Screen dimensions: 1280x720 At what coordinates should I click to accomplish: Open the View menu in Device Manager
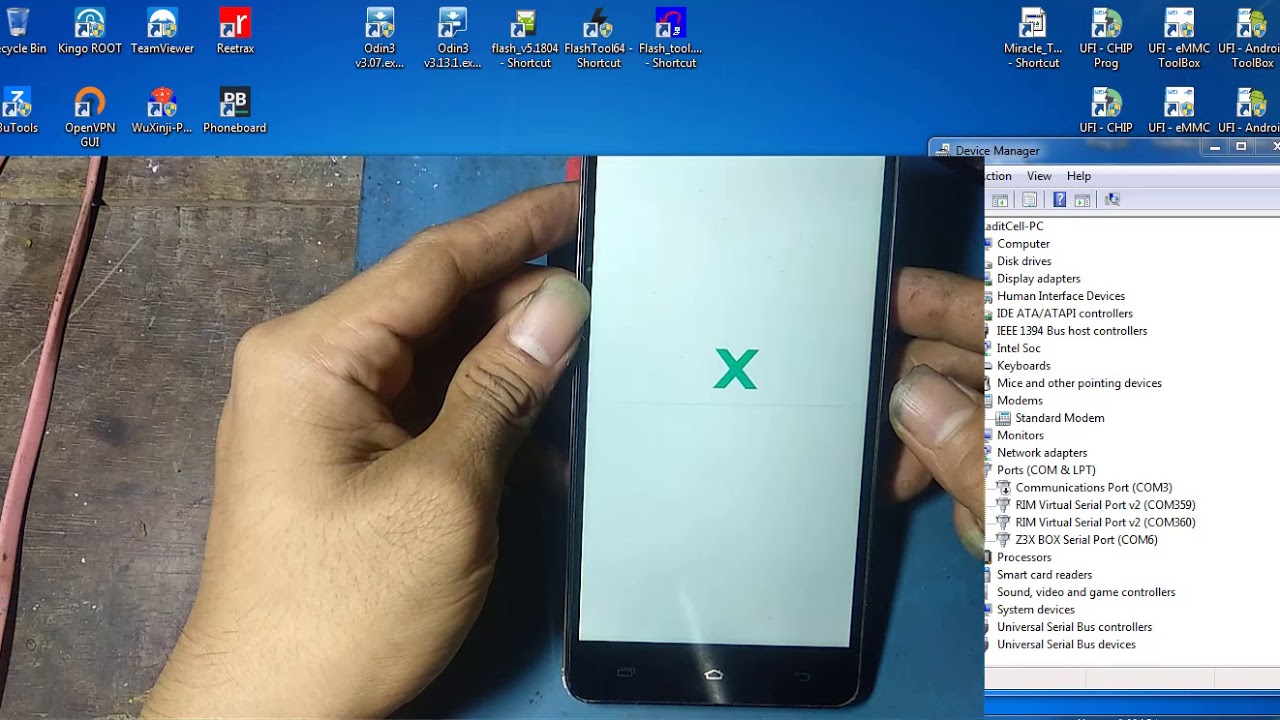1039,176
